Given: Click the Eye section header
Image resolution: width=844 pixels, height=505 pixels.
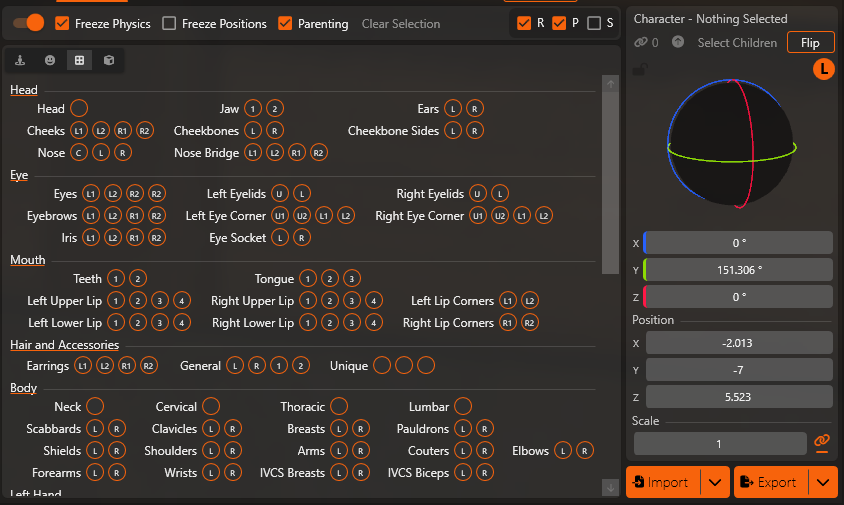Looking at the screenshot, I should [19, 175].
